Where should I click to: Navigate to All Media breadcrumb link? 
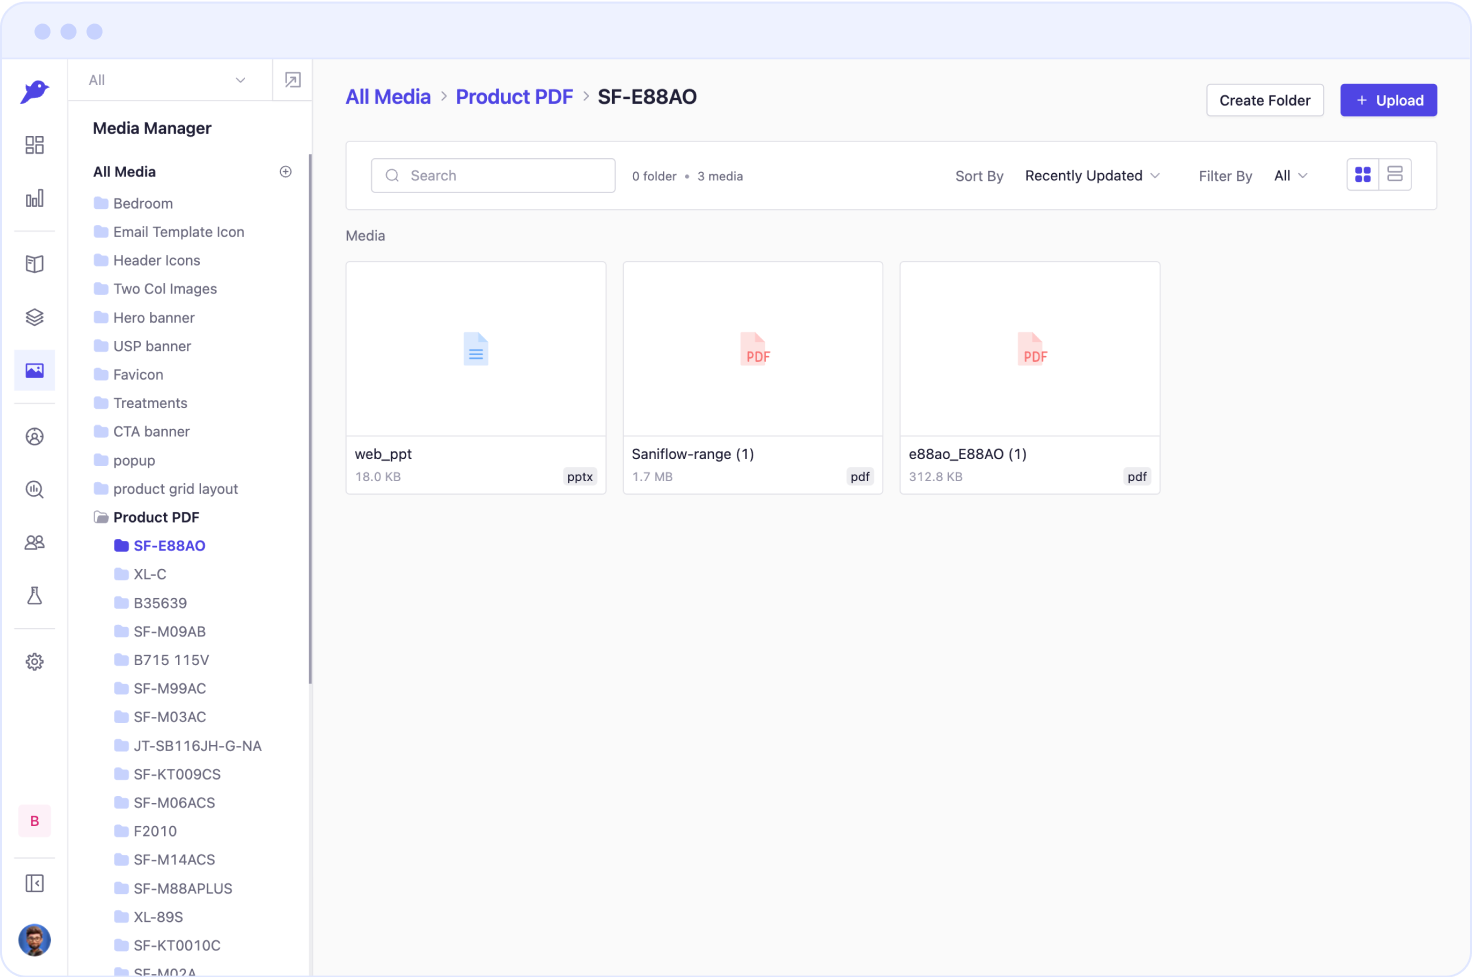coord(388,97)
